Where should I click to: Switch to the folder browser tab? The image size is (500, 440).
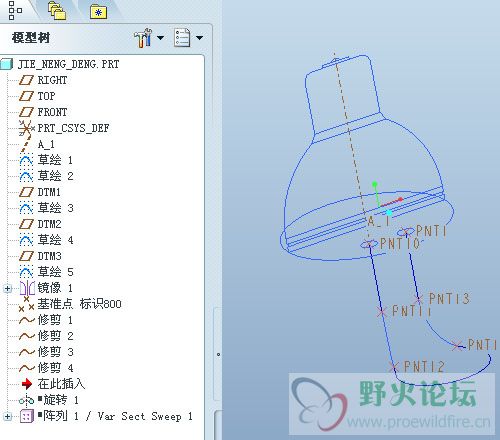pos(57,11)
